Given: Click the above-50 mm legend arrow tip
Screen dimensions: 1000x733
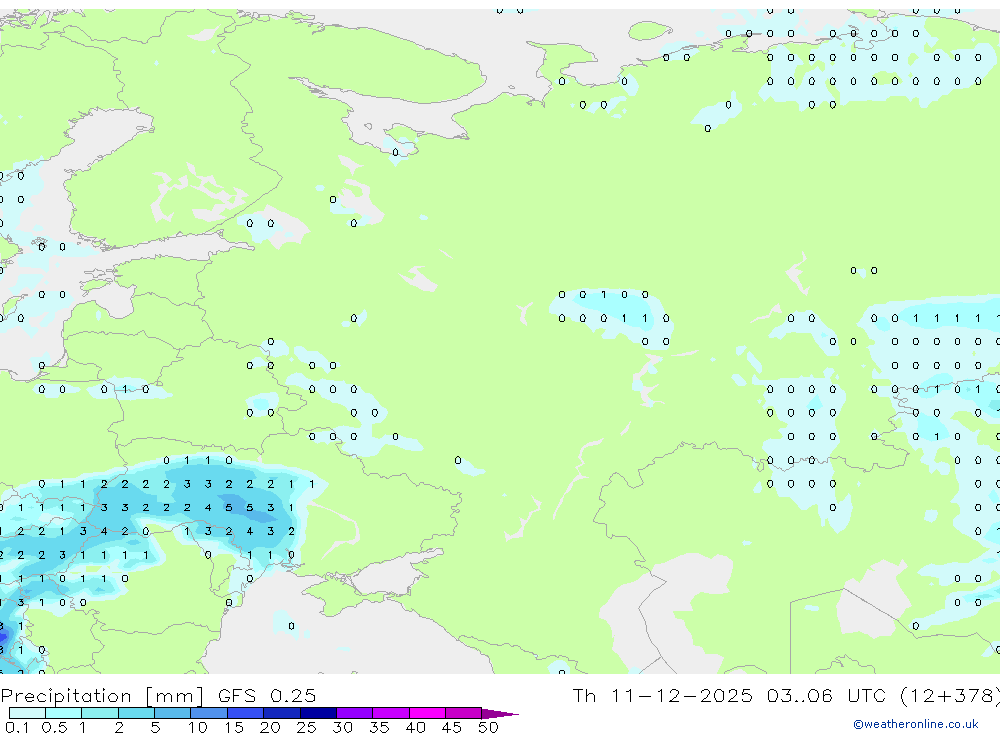Looking at the screenshot, I should click(500, 713).
